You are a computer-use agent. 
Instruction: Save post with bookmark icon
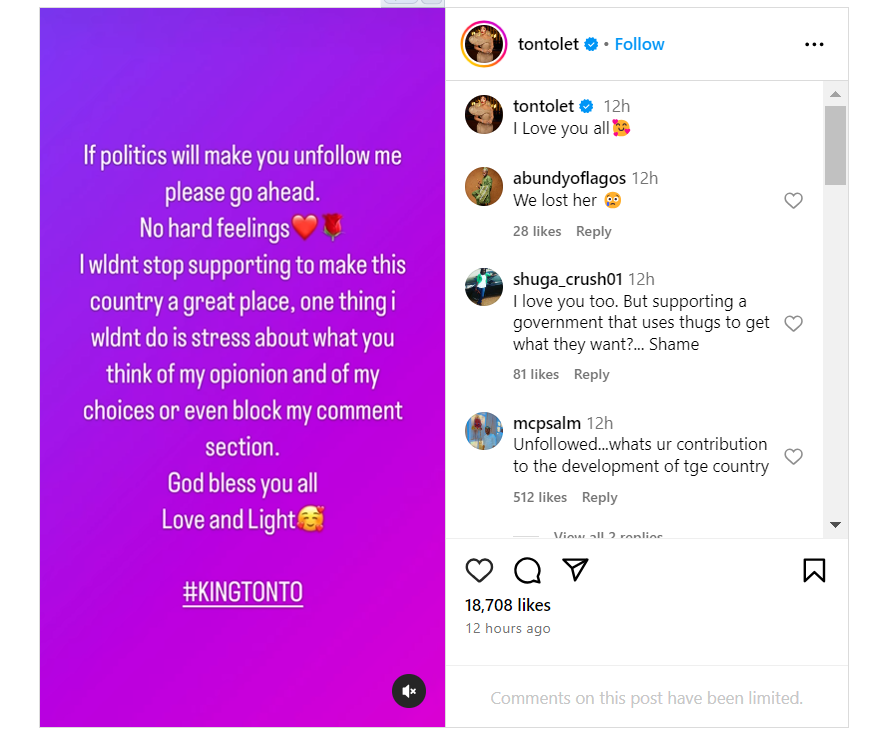click(814, 570)
